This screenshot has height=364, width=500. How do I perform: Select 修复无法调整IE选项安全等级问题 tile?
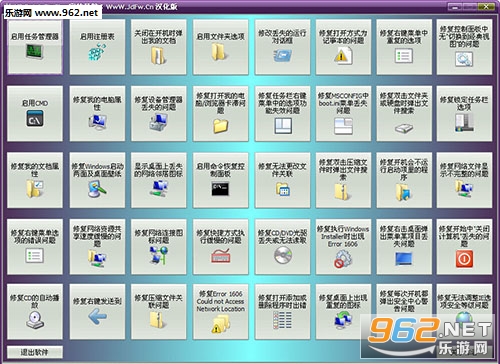pos(464,312)
